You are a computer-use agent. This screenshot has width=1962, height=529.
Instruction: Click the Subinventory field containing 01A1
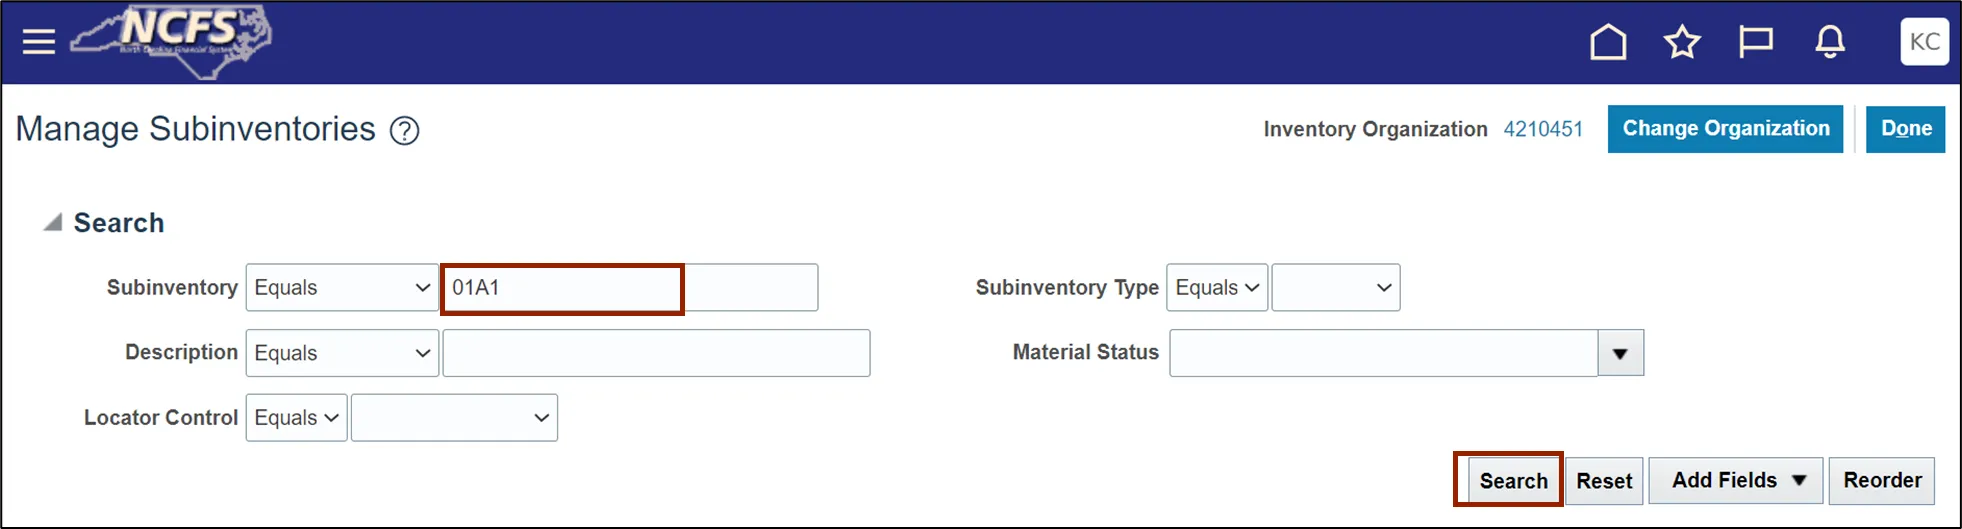tap(630, 288)
